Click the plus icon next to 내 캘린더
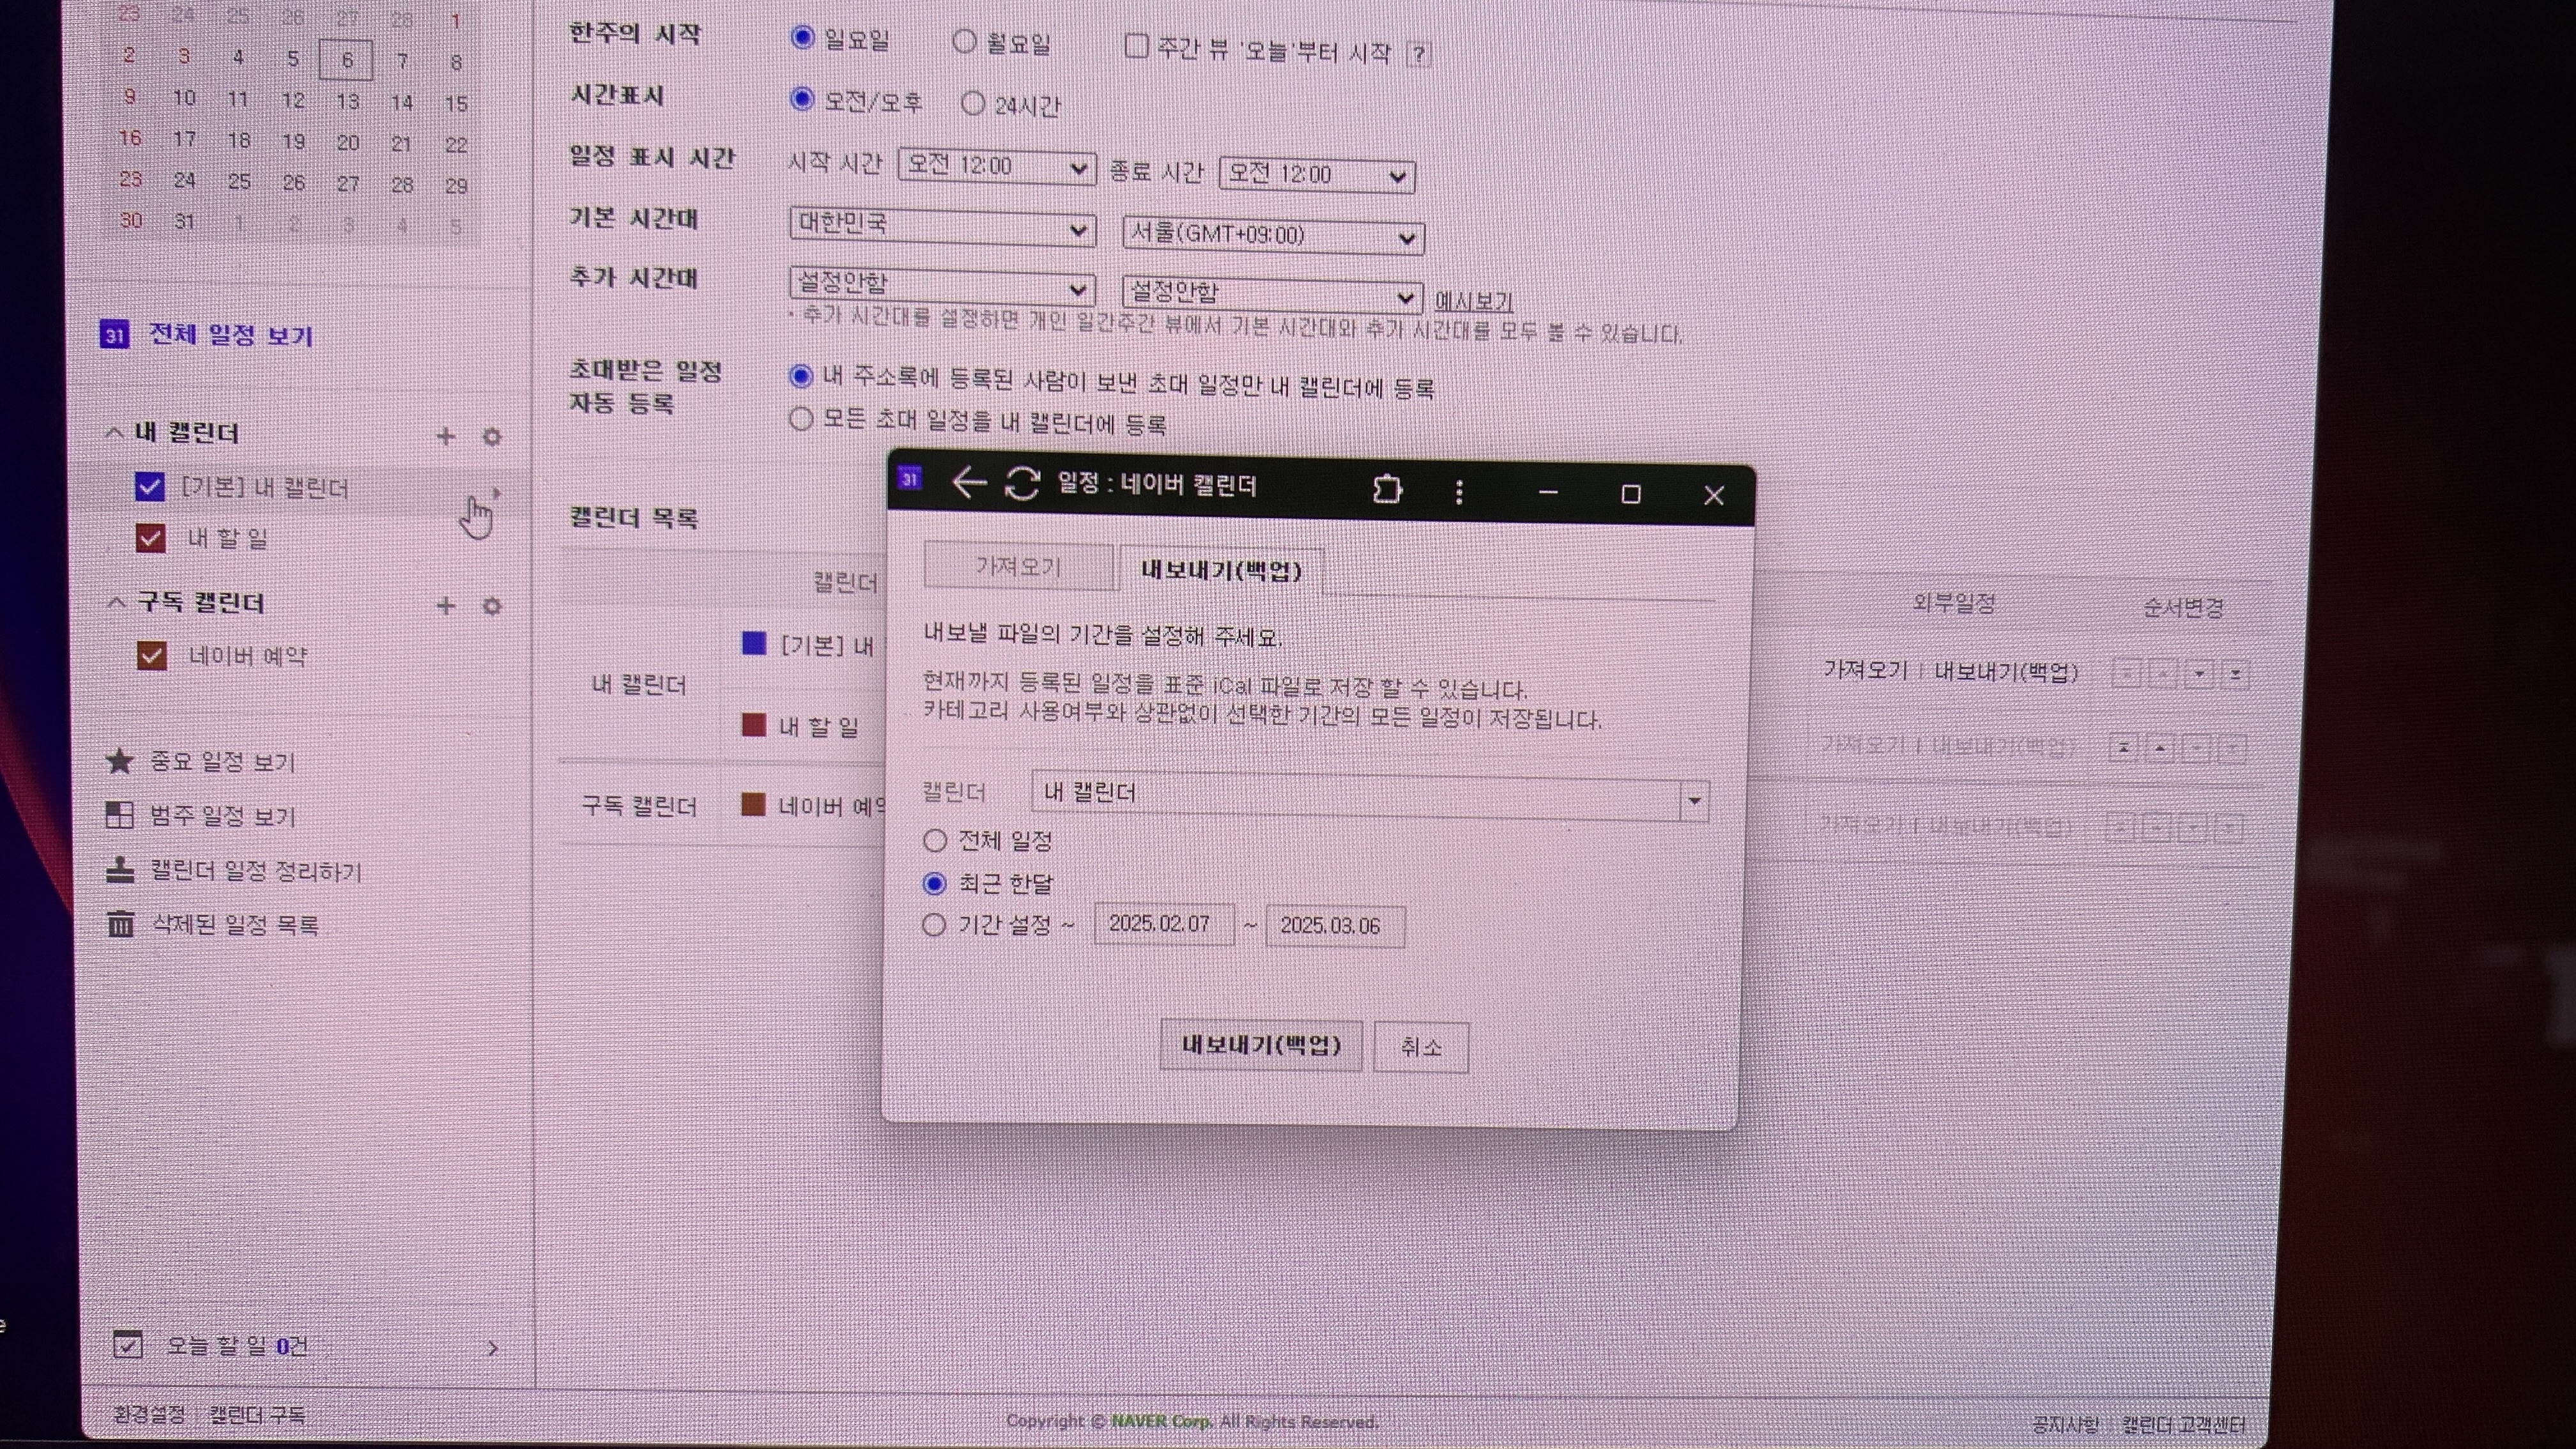This screenshot has width=2576, height=1449. (446, 436)
